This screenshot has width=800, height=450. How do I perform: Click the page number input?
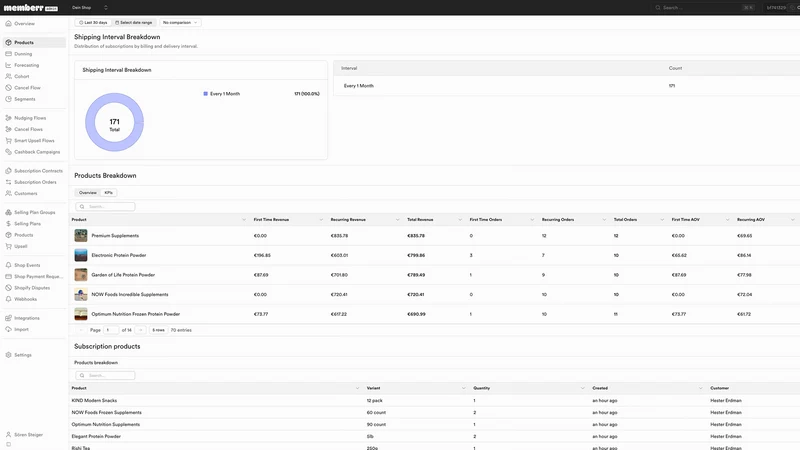click(111, 330)
